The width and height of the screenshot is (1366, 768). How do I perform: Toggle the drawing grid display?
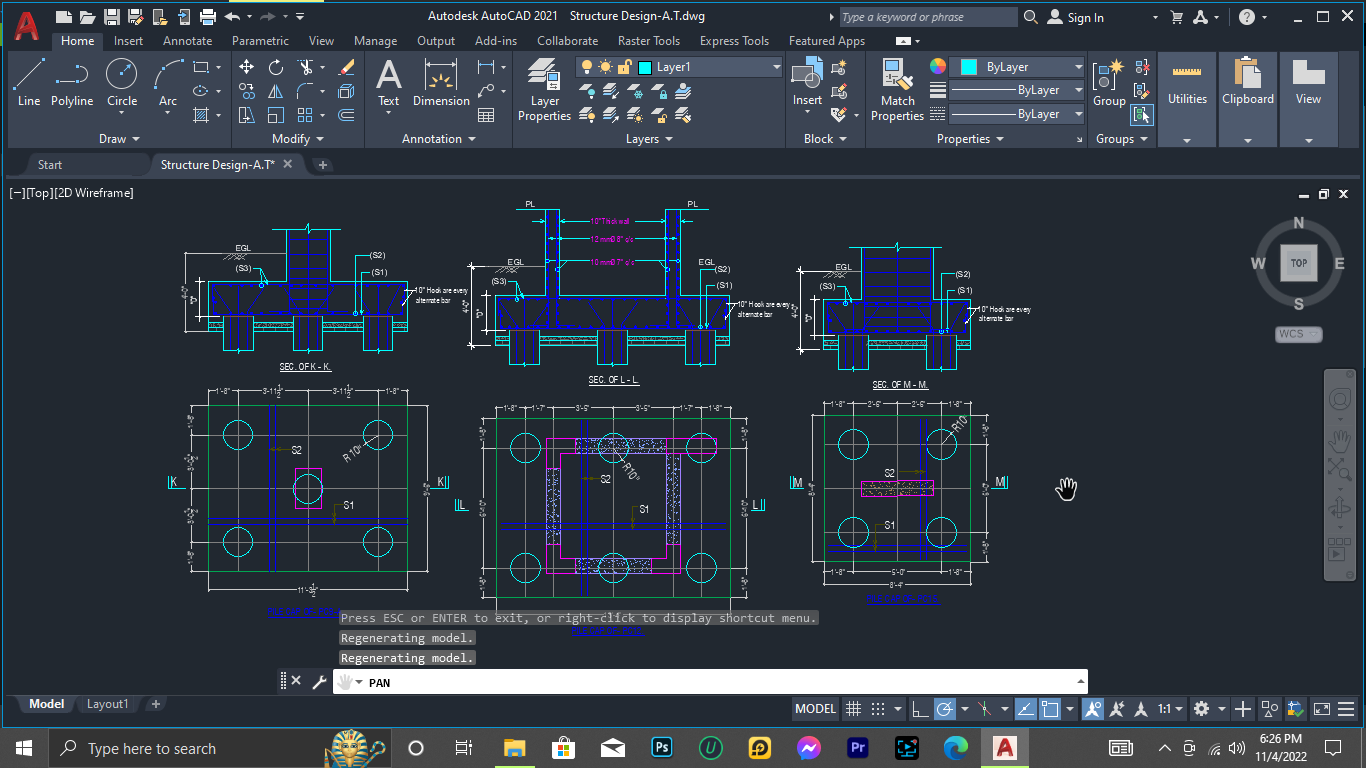coord(853,709)
